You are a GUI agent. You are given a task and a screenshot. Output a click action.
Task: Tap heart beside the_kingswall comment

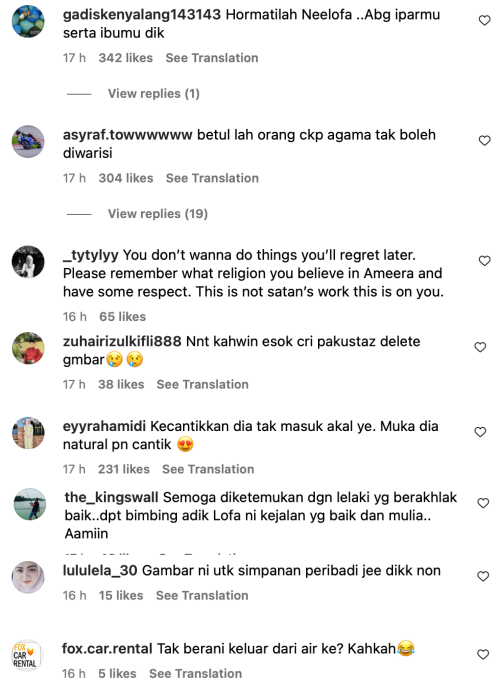click(483, 503)
